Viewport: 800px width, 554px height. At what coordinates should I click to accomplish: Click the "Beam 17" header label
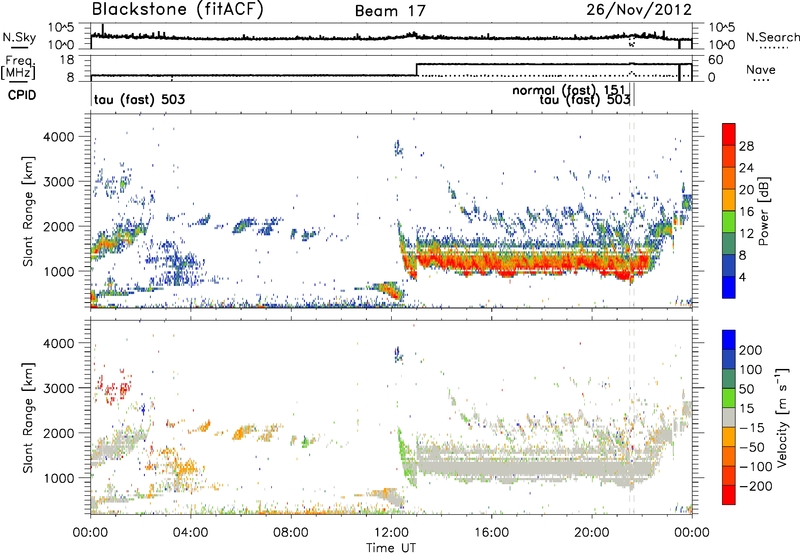click(x=390, y=11)
